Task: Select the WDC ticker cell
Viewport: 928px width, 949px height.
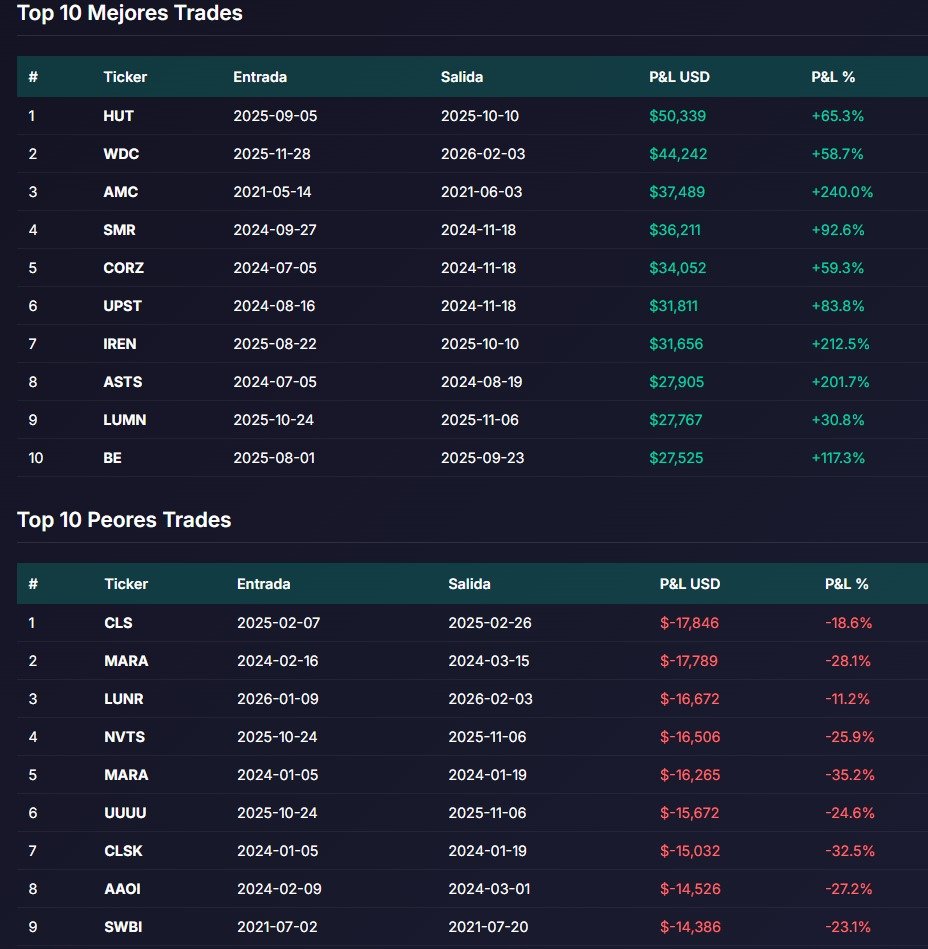Action: 121,154
